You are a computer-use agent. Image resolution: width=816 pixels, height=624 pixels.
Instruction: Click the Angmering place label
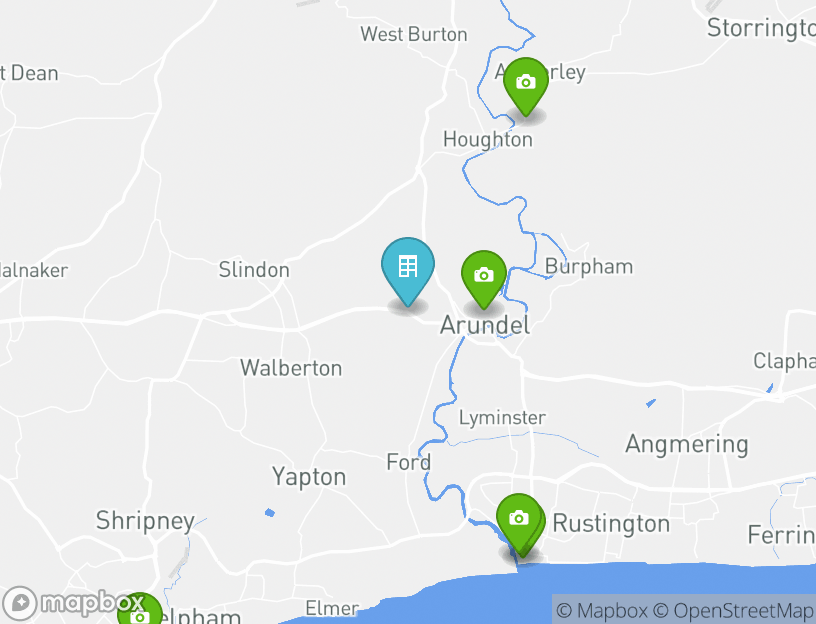686,444
